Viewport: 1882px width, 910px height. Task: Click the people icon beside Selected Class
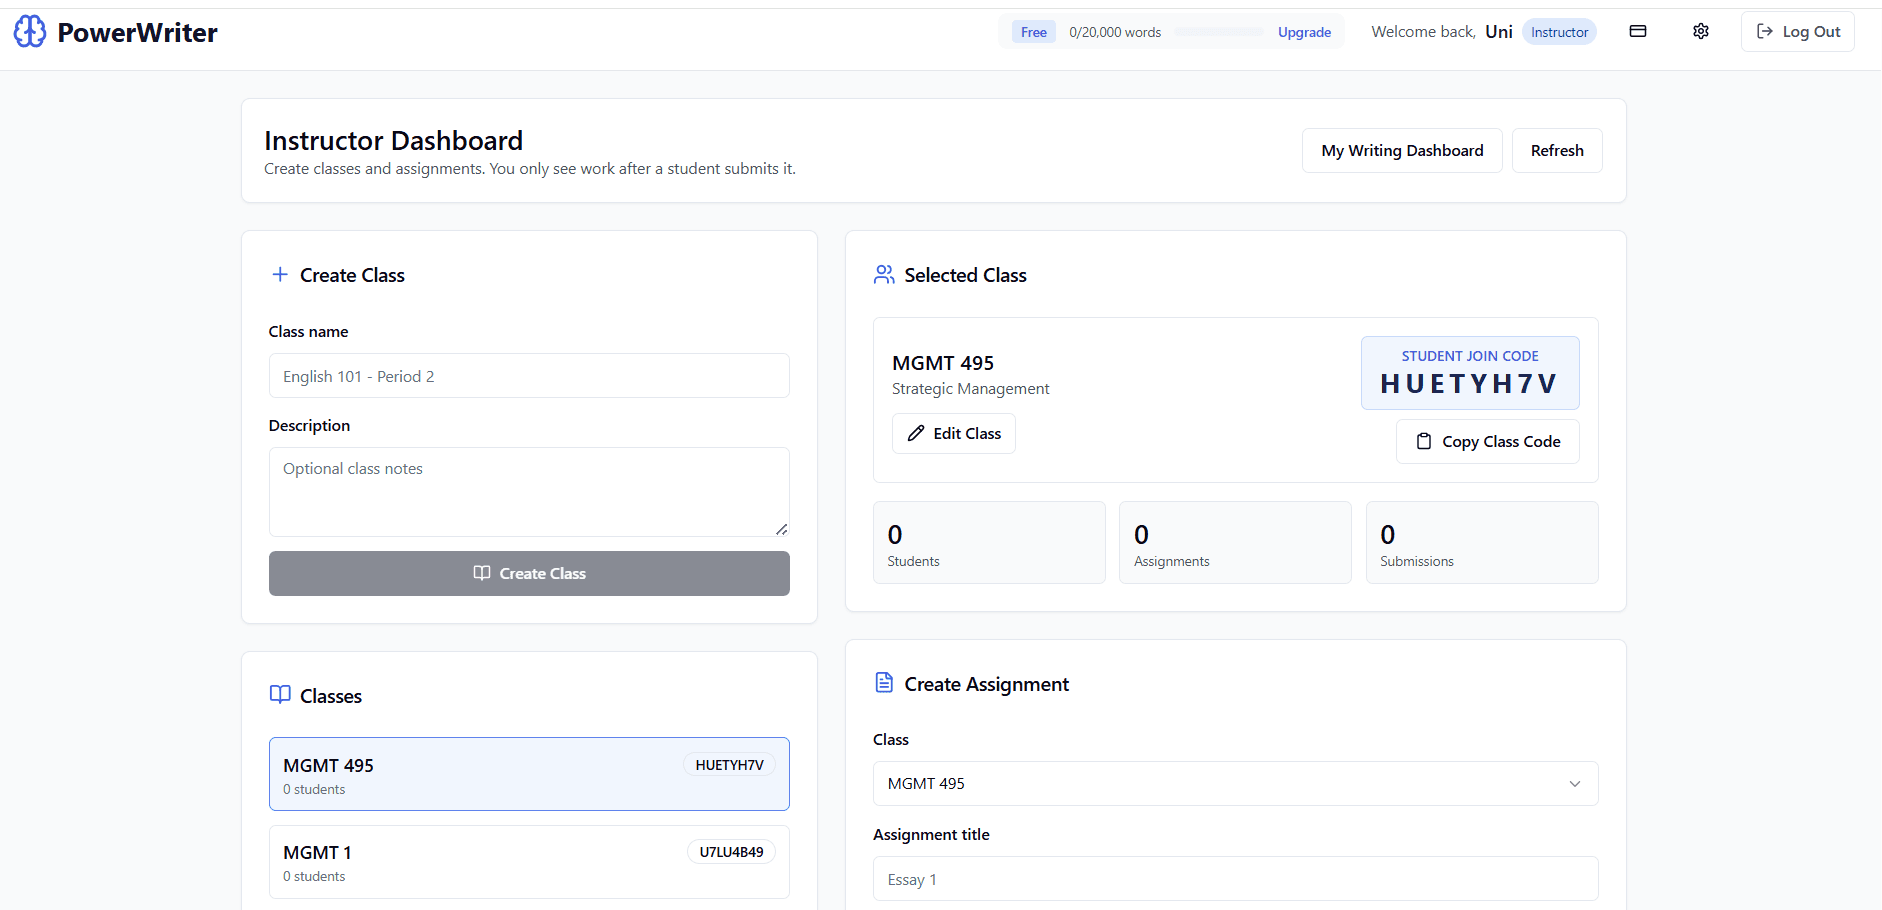pyautogui.click(x=884, y=275)
